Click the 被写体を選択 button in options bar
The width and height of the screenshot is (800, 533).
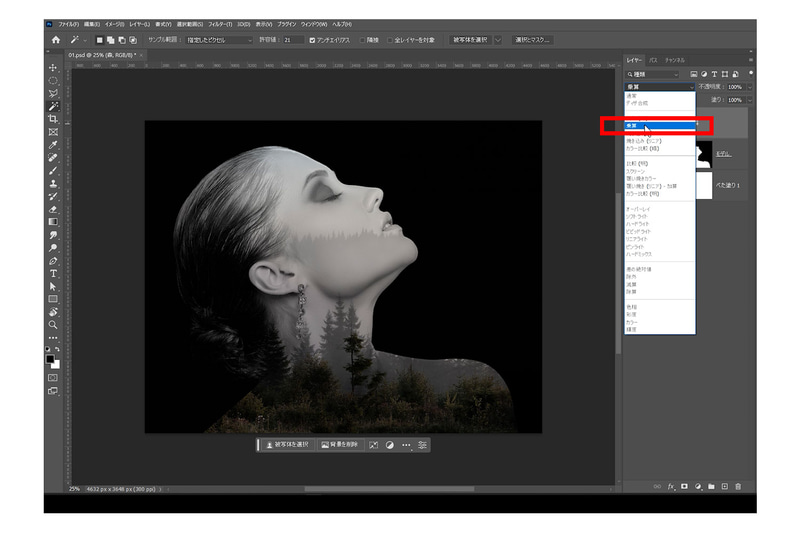pyautogui.click(x=470, y=40)
